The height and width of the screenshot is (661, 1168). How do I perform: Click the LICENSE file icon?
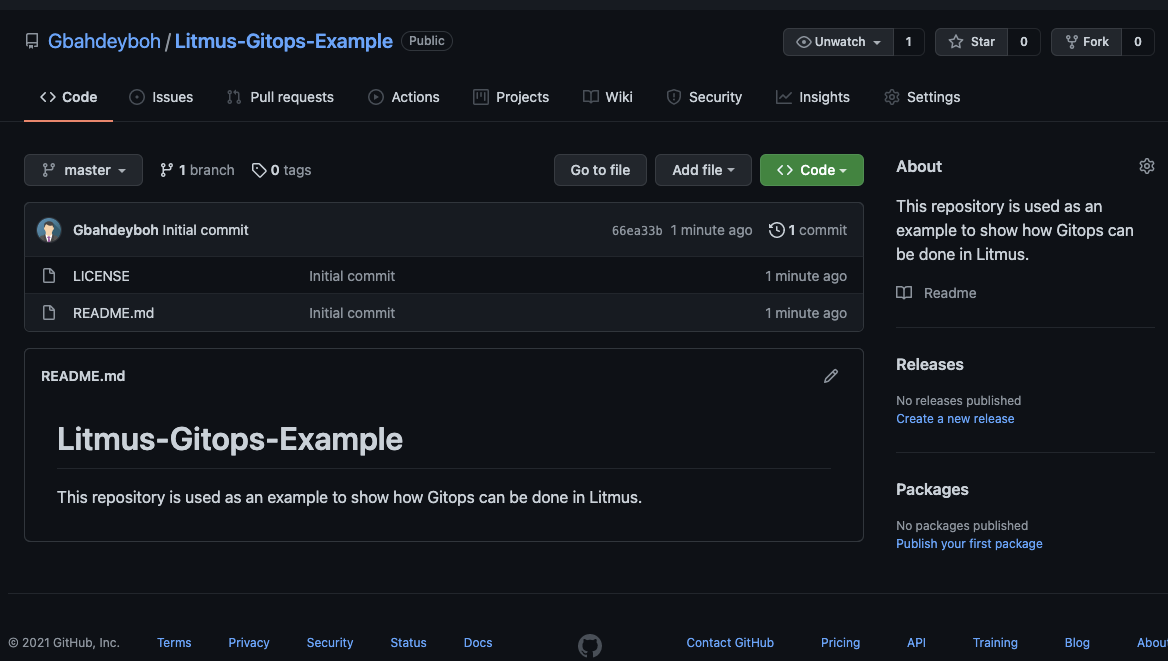coord(49,276)
